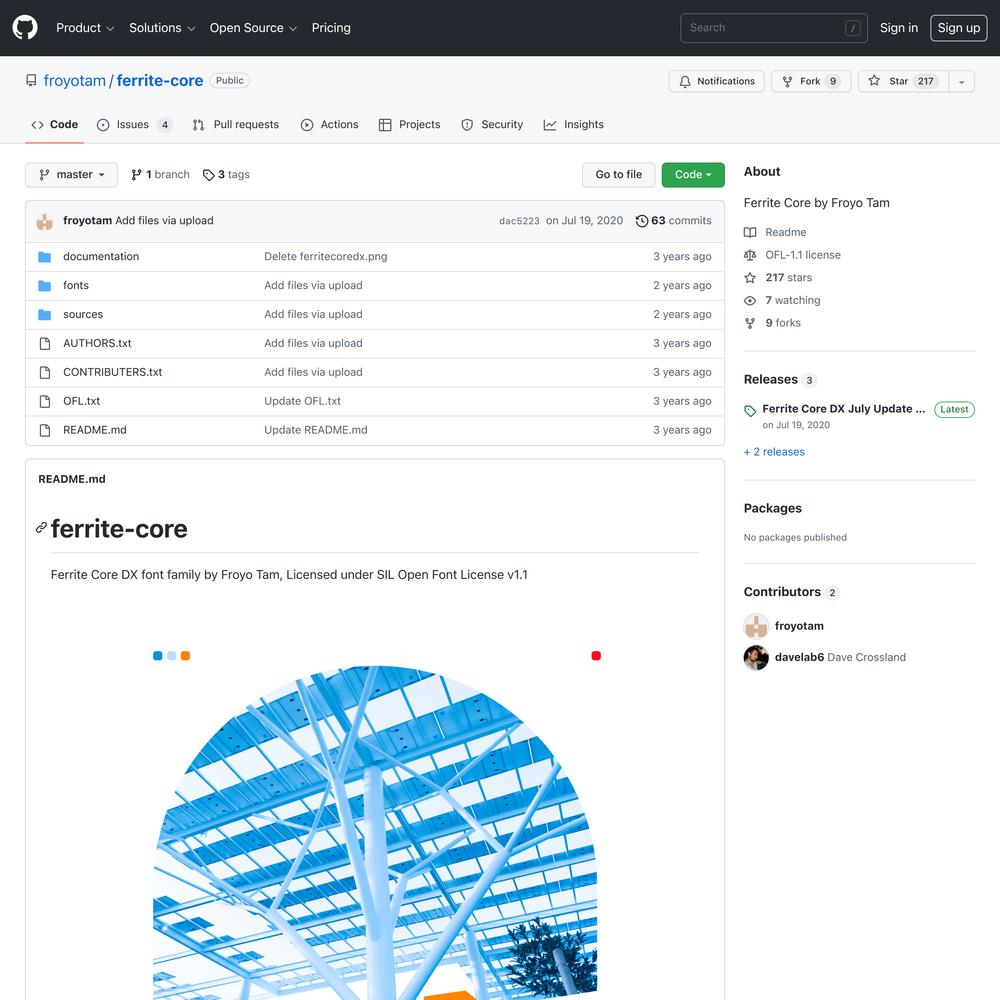Open the + 2 releases link

click(774, 452)
